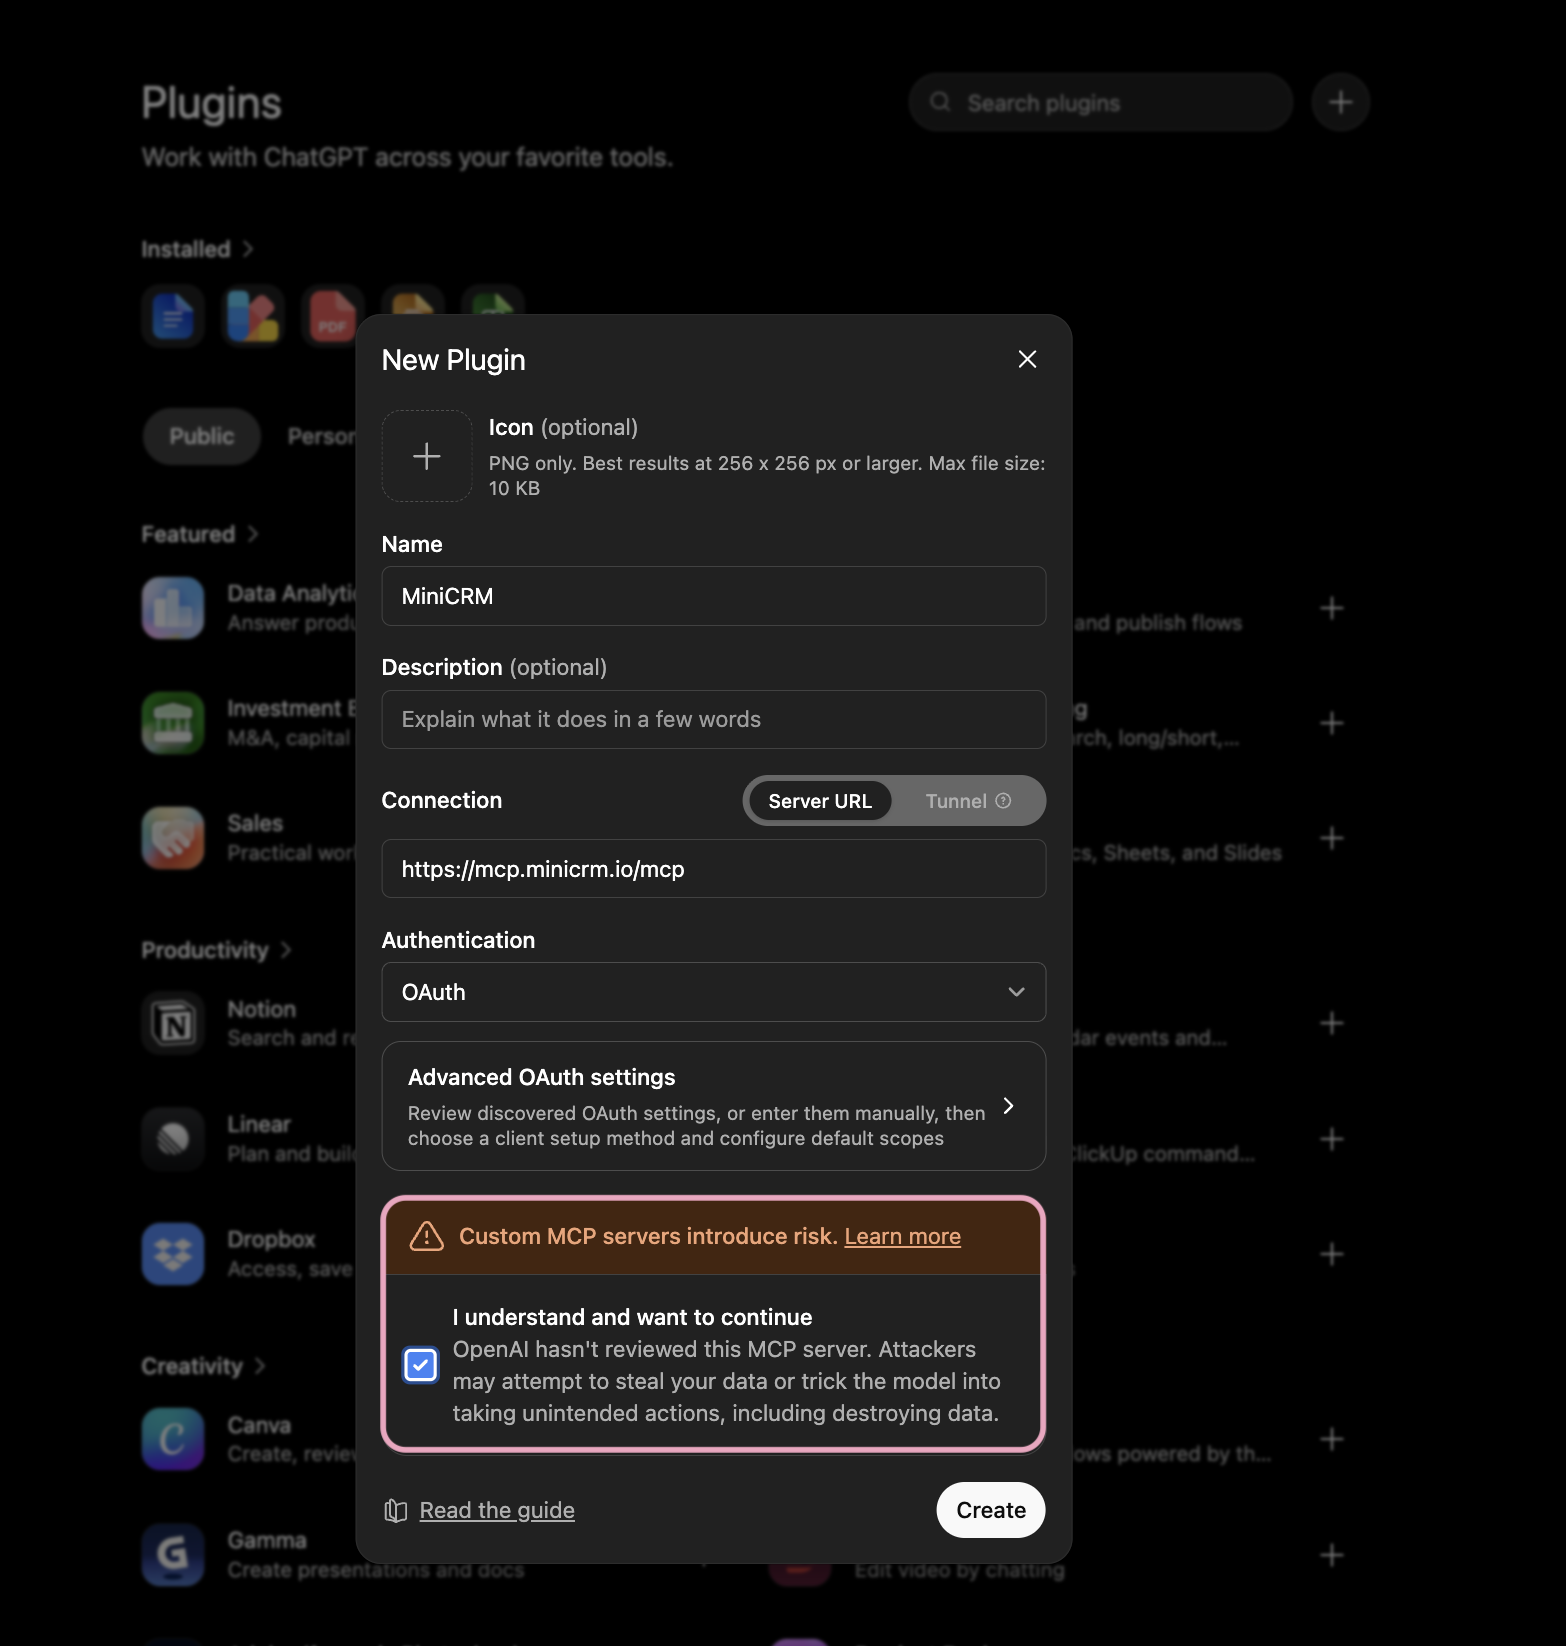Click the round plus button beside search
Screen dimensions: 1566x1646
coord(1341,102)
